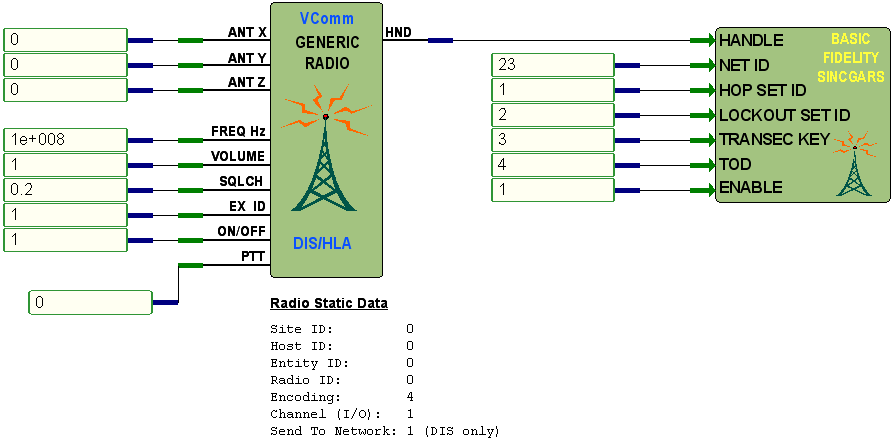Screen dimensions: 896x444
Task: Click the DIS/HLA label
Action: (322, 244)
